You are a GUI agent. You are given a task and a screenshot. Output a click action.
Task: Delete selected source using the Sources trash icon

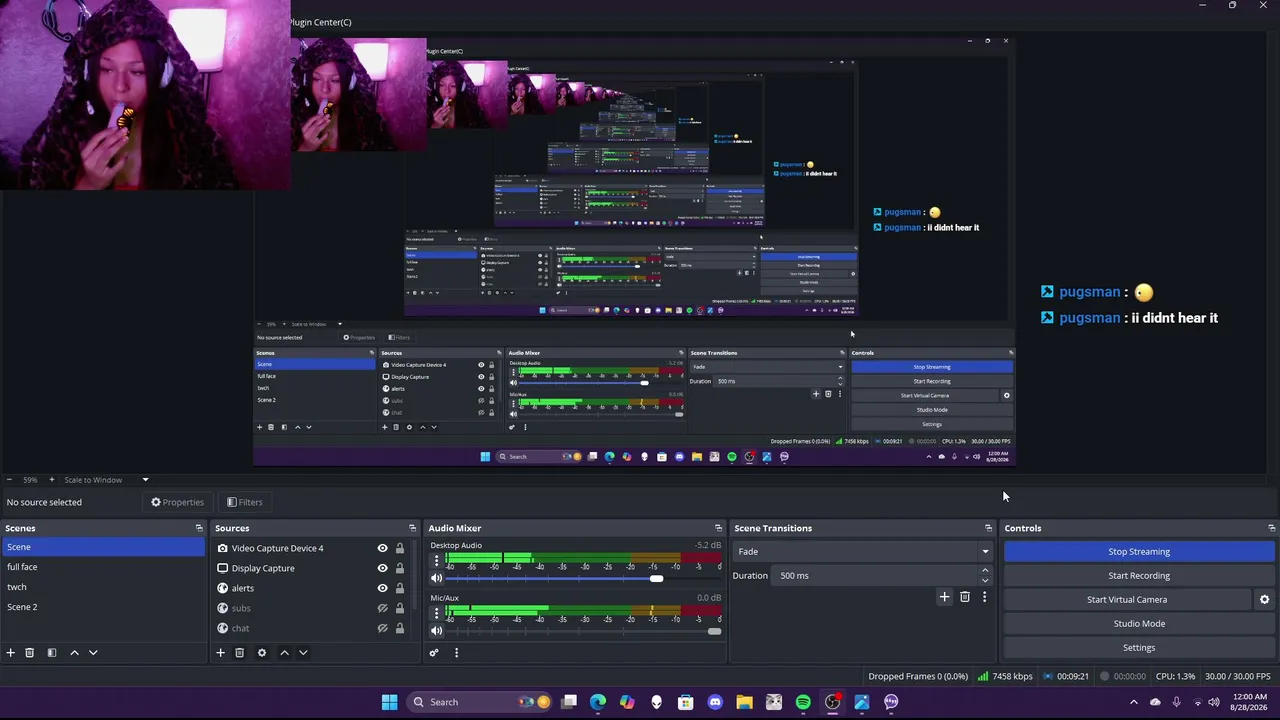pyautogui.click(x=240, y=653)
